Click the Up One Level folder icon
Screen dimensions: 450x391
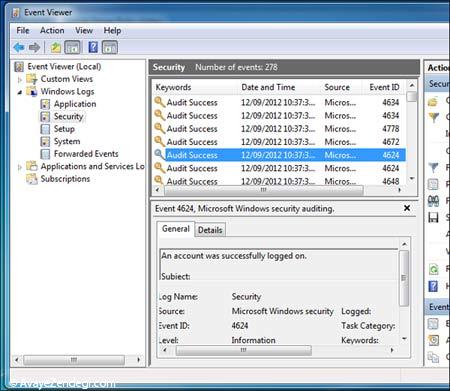[56, 48]
